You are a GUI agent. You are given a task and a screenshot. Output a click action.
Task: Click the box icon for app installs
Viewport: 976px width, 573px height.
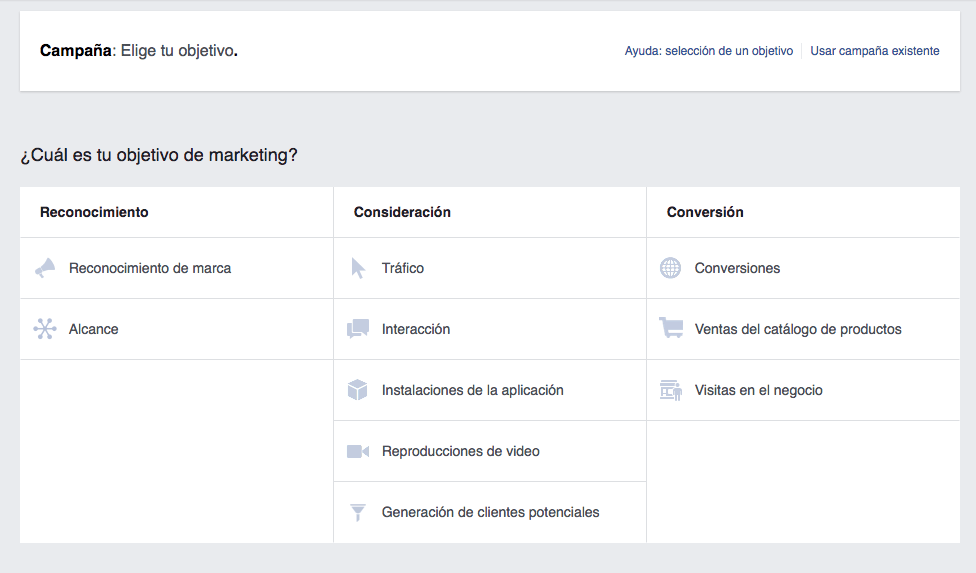point(357,390)
